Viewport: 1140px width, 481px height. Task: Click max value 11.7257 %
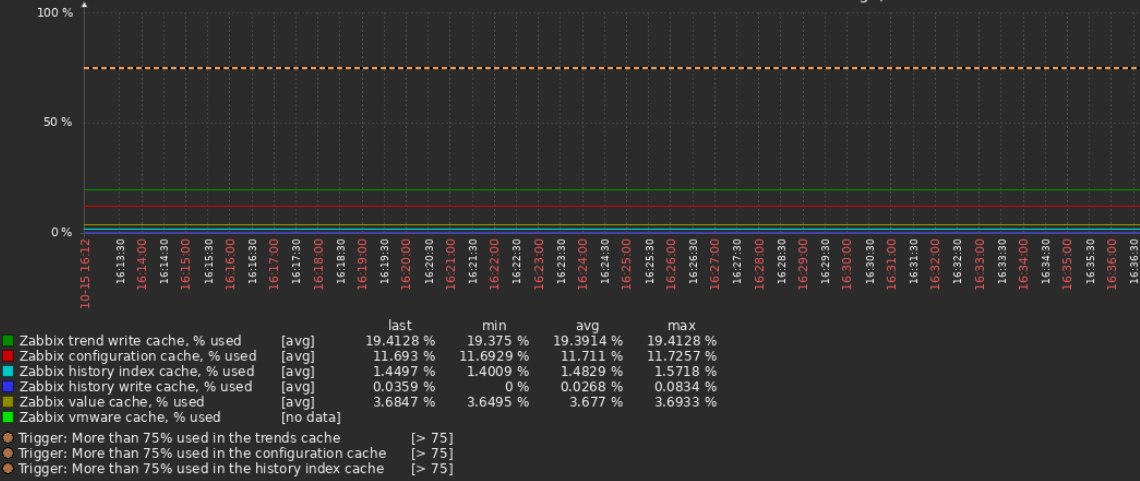click(681, 356)
